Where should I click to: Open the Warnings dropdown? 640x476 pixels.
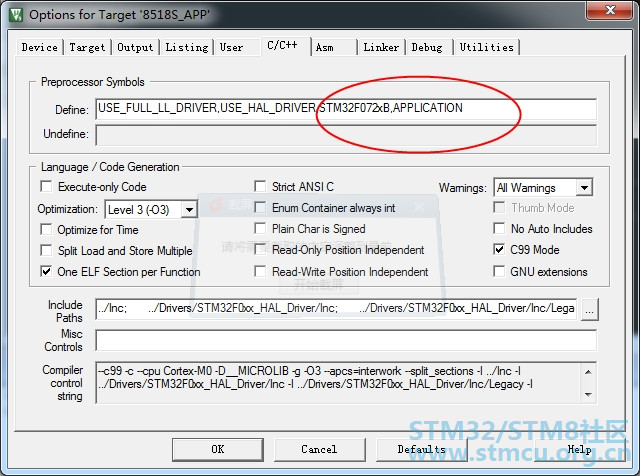click(x=584, y=187)
